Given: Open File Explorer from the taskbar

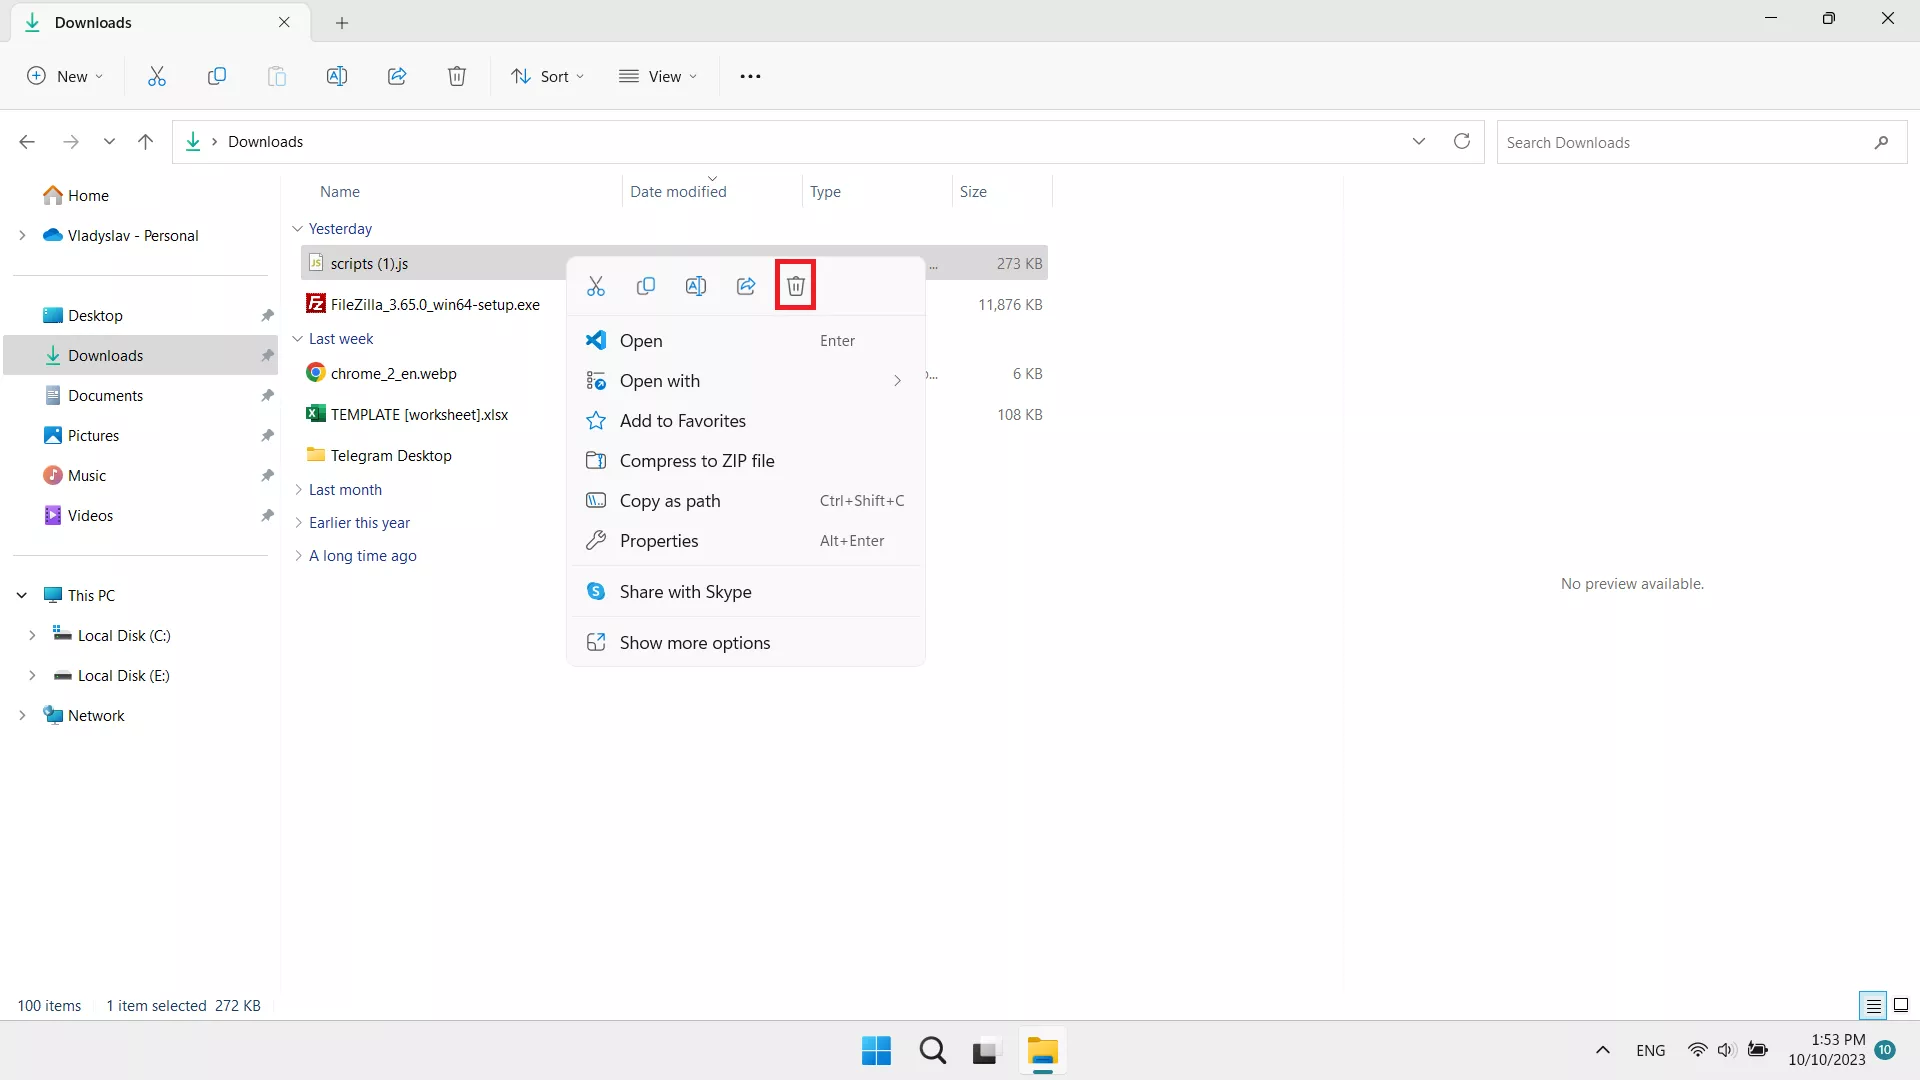Looking at the screenshot, I should pyautogui.click(x=1042, y=1051).
